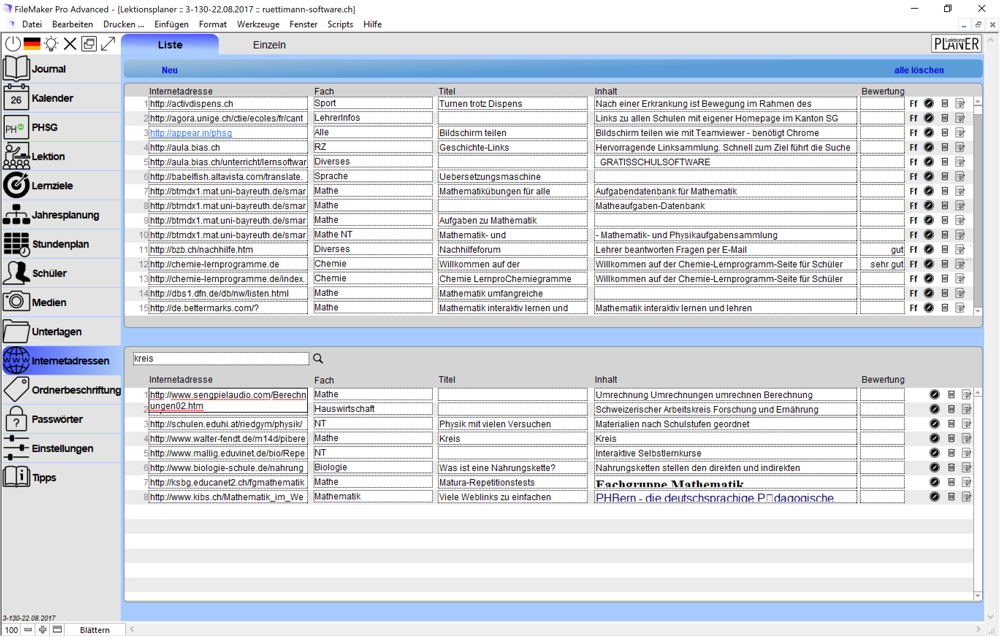1000x637 pixels.
Task: Open the Fenster menu
Action: pyautogui.click(x=303, y=24)
